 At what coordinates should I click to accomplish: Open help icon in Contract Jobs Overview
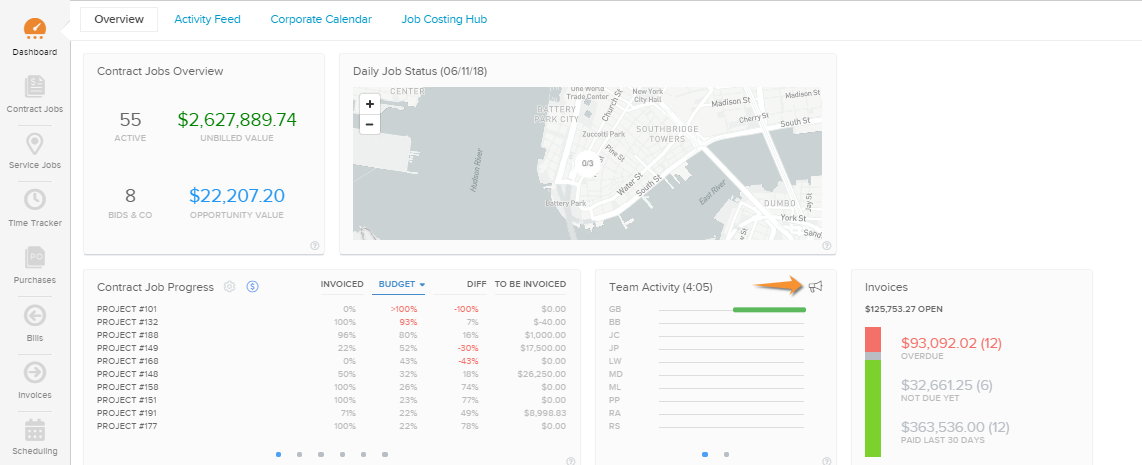point(314,245)
